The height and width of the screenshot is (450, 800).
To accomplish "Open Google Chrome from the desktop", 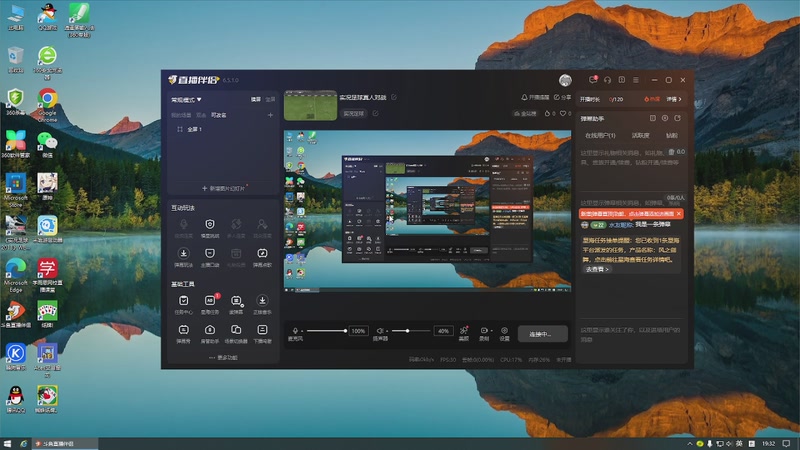I will pos(47,106).
